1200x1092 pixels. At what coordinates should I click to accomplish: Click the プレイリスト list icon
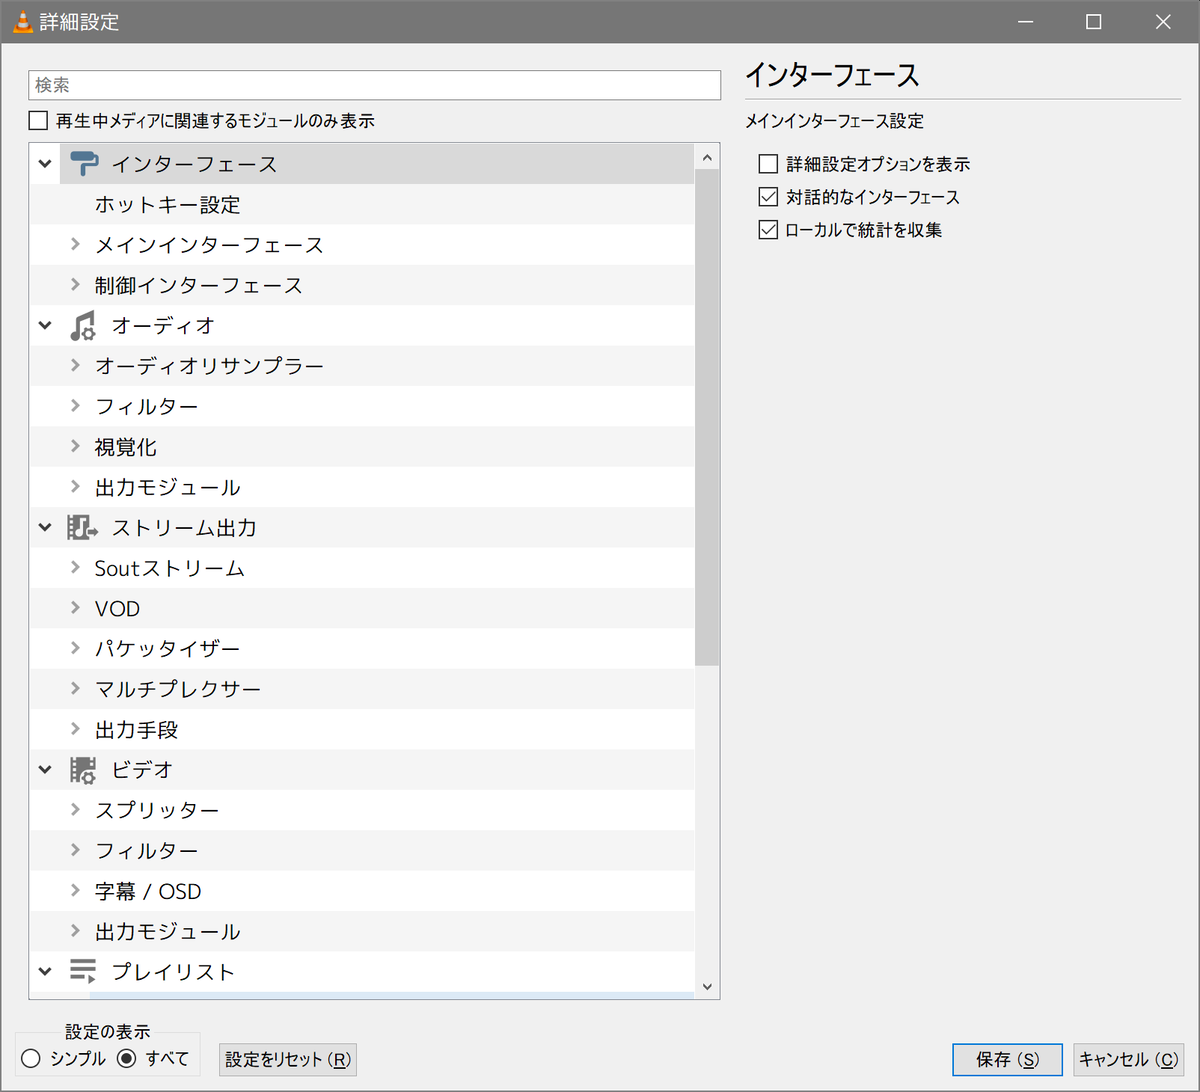point(80,970)
